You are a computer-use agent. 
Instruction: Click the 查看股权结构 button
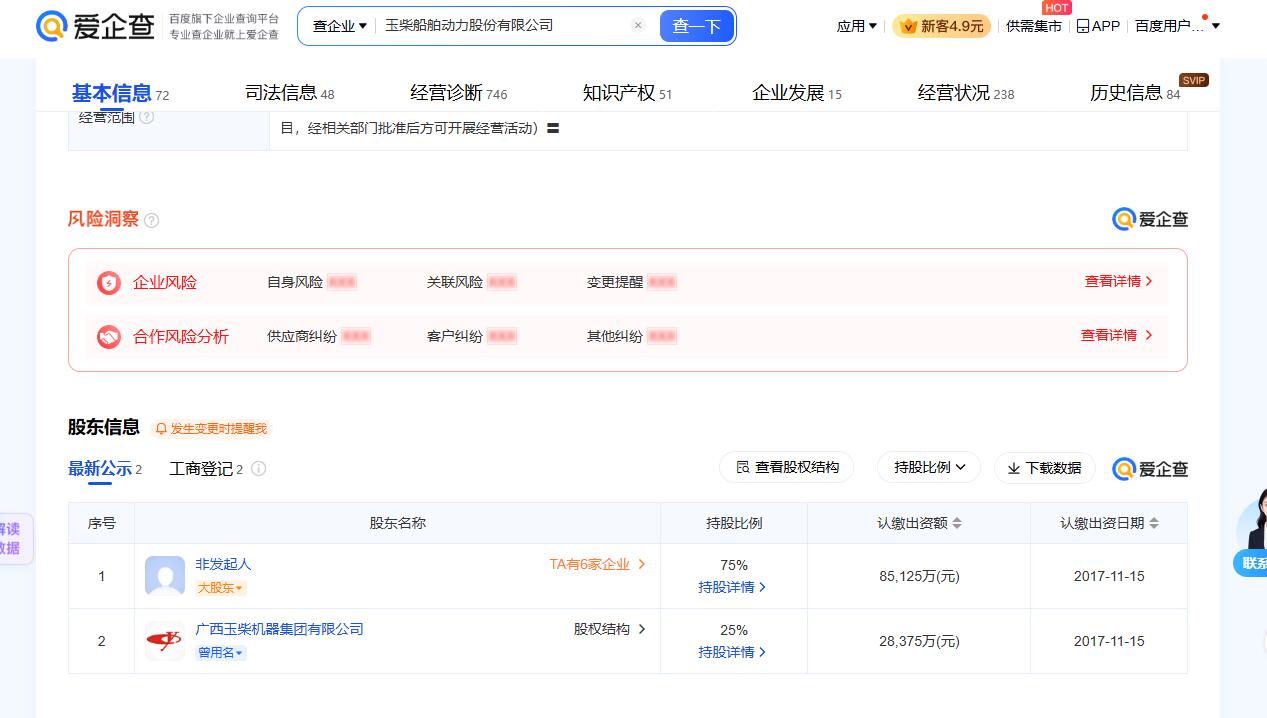coord(787,467)
